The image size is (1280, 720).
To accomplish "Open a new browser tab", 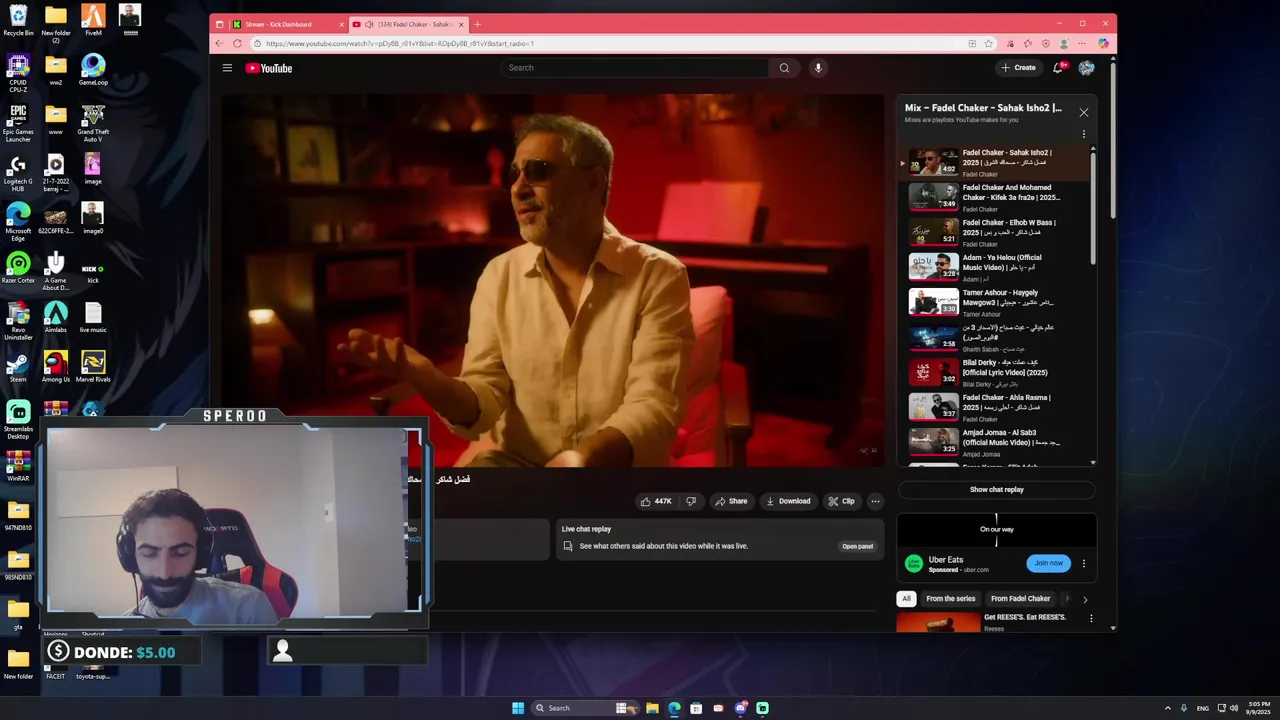I will pos(477,24).
